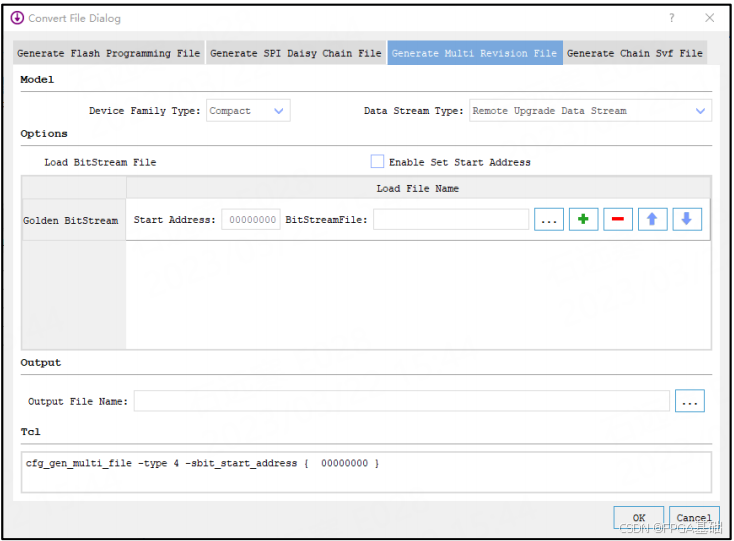The image size is (734, 541).
Task: Open the help question mark icon
Action: (x=672, y=18)
